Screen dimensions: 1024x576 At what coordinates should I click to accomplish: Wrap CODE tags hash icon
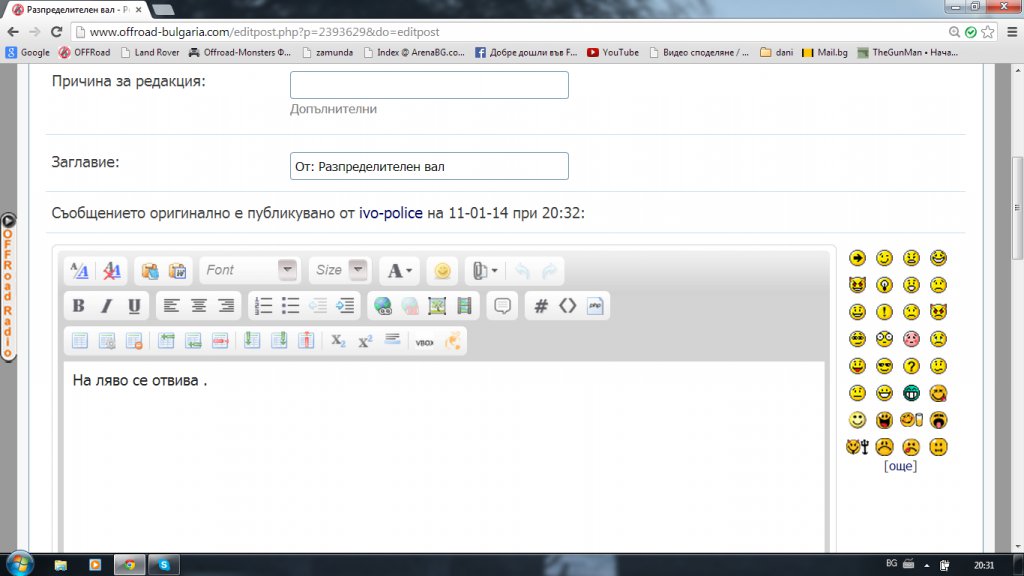coord(541,306)
